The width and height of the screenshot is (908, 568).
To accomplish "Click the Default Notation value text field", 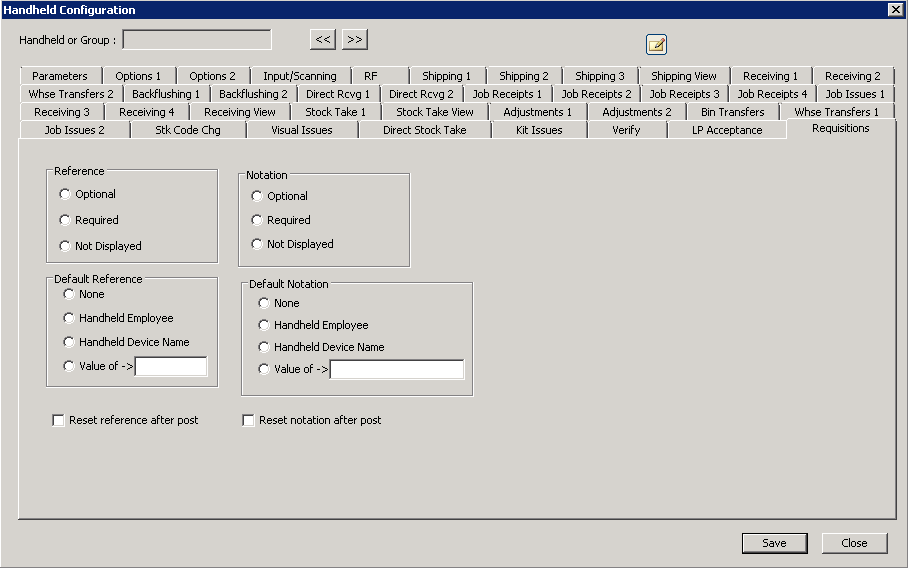I will pyautogui.click(x=396, y=370).
